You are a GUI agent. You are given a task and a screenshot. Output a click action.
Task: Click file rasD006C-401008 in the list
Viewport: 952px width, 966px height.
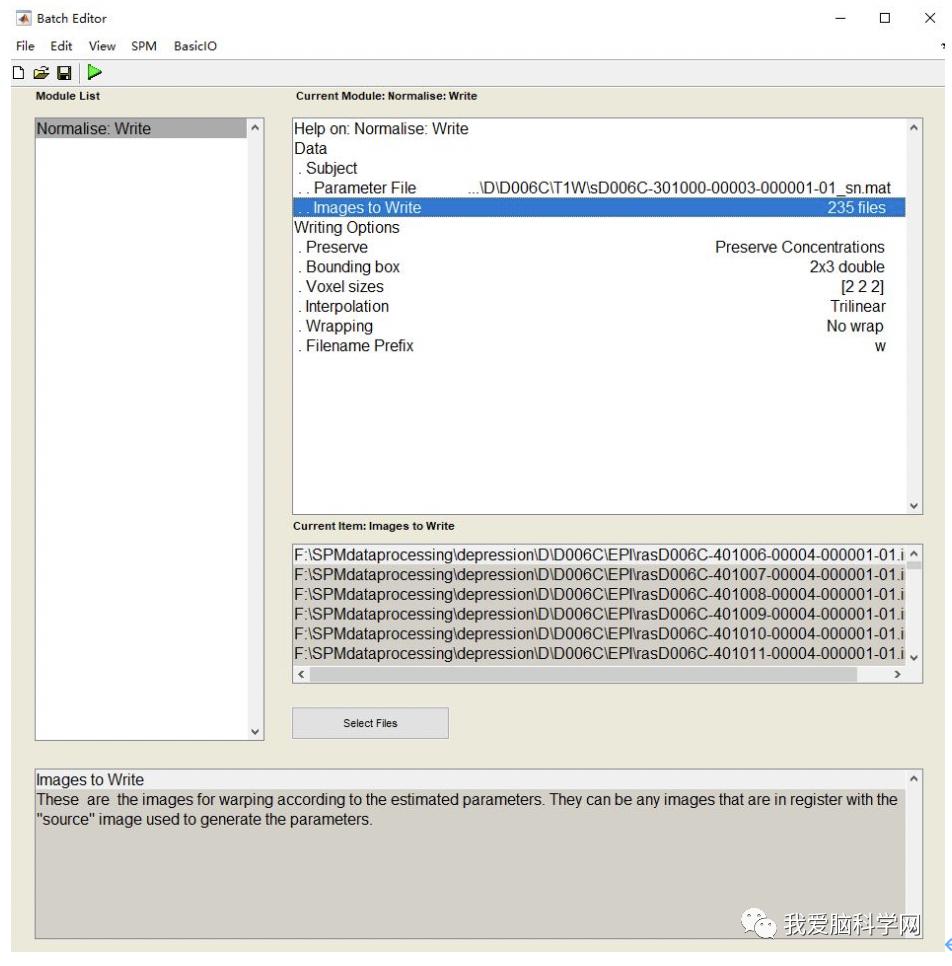point(599,595)
